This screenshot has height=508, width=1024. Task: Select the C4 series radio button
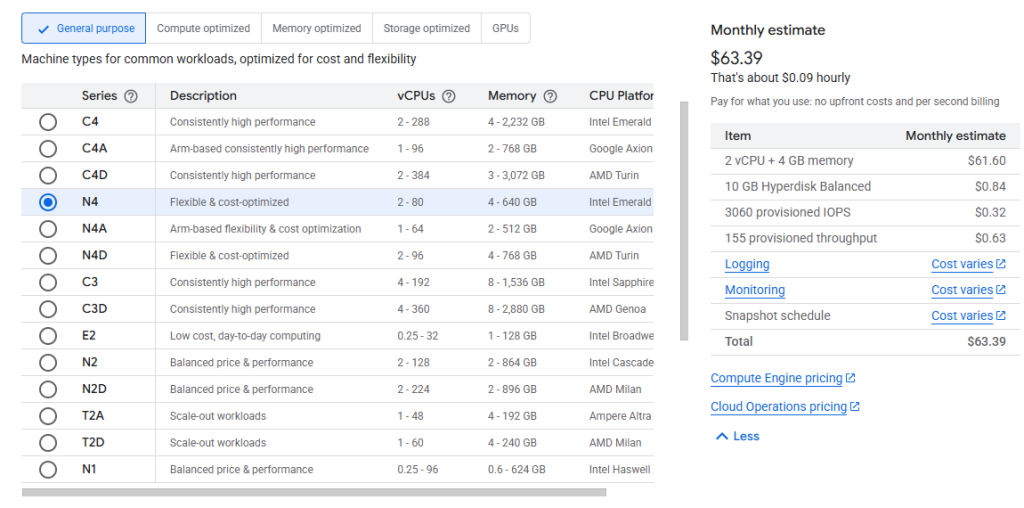coord(48,122)
